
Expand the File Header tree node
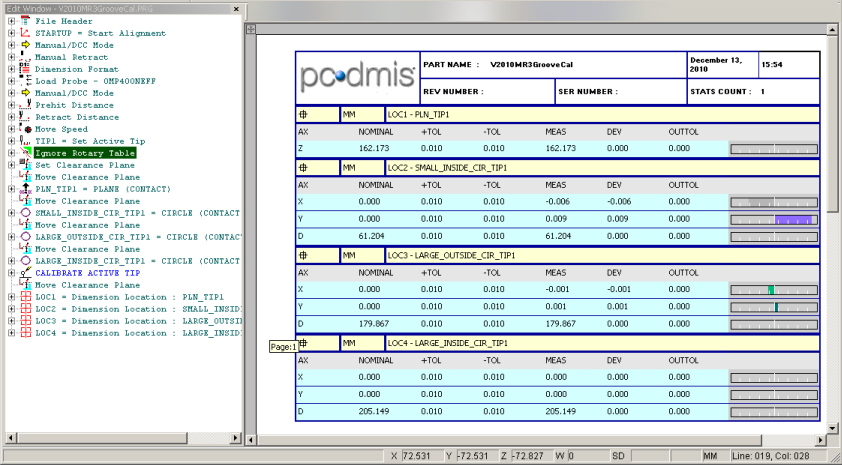pyautogui.click(x=10, y=21)
